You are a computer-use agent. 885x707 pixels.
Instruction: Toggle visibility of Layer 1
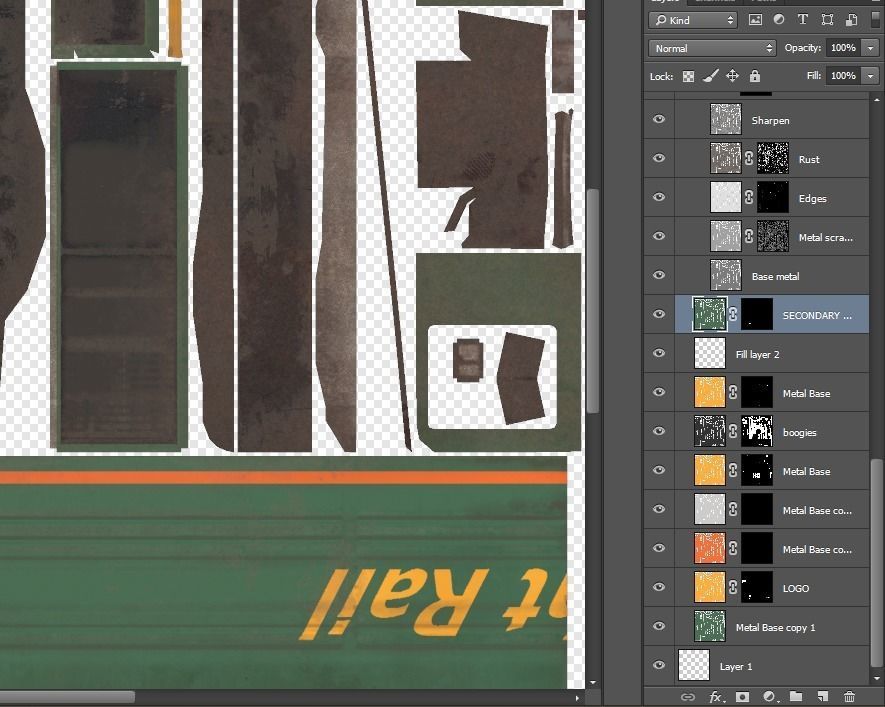pyautogui.click(x=659, y=665)
